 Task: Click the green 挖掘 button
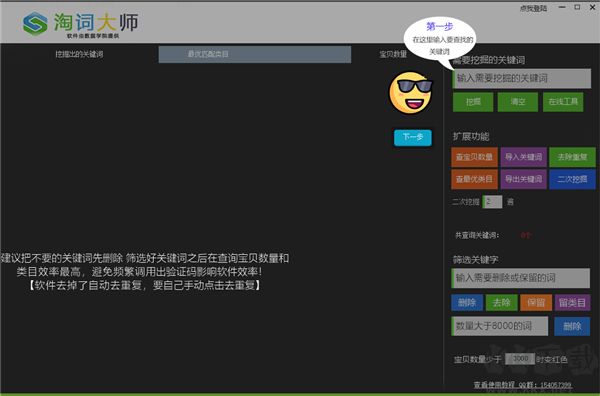click(473, 102)
